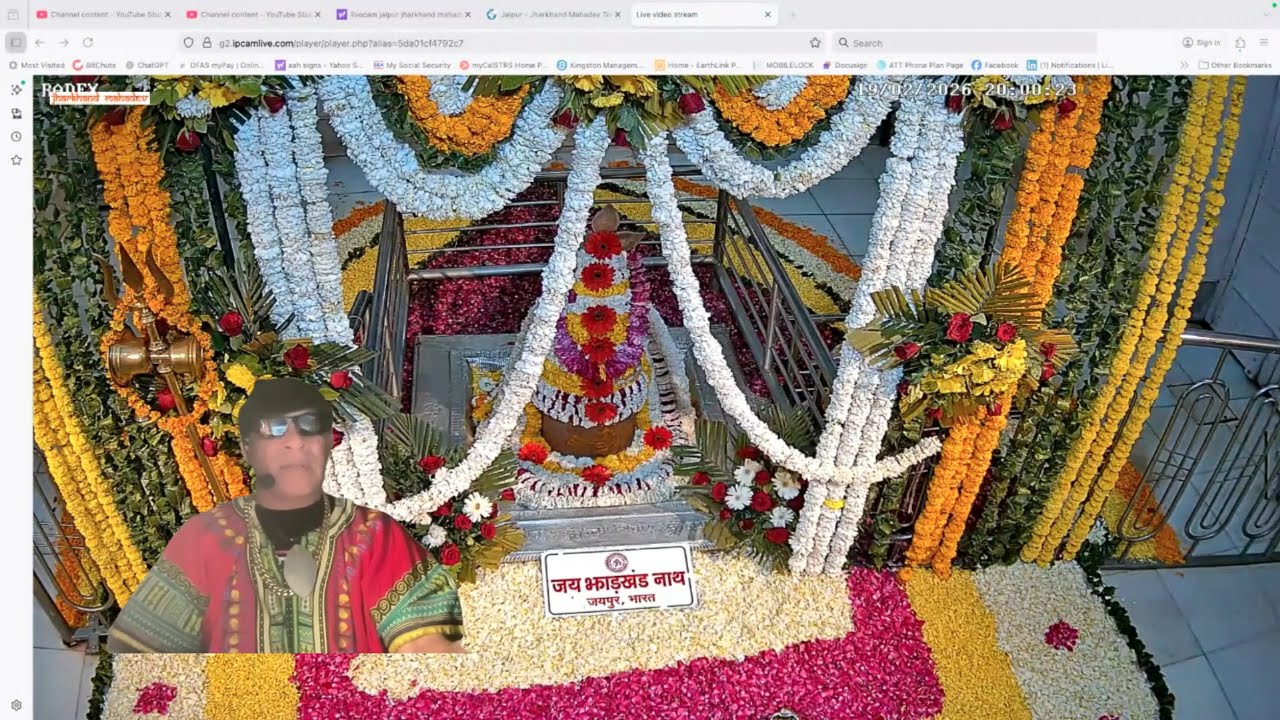Open myCalSTRS Home bookmark

[503, 65]
